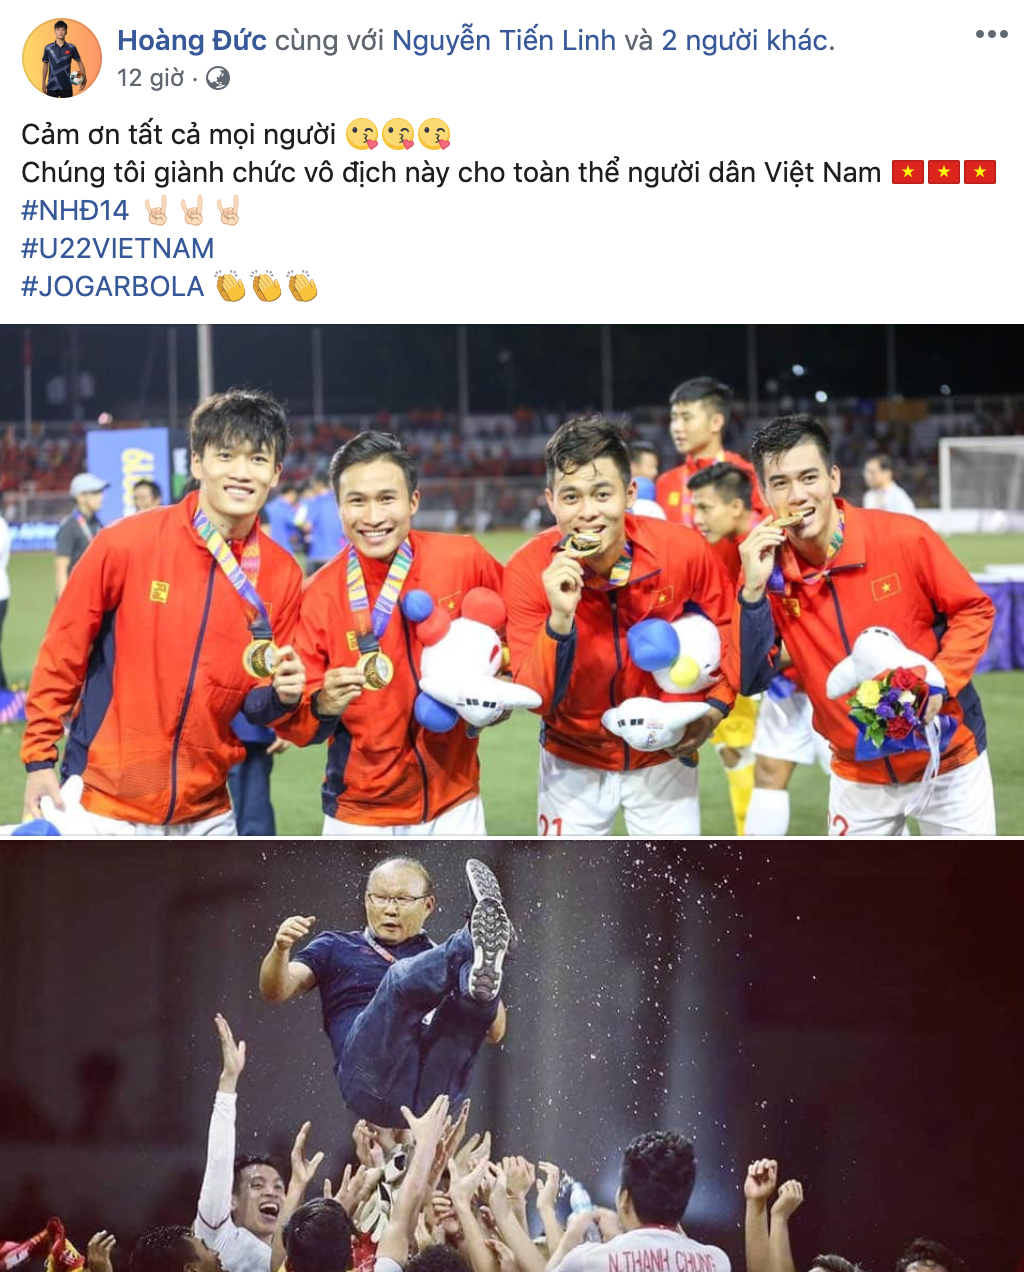
Task: Open the #JOGARBOLA hashtag
Action: click(x=113, y=286)
